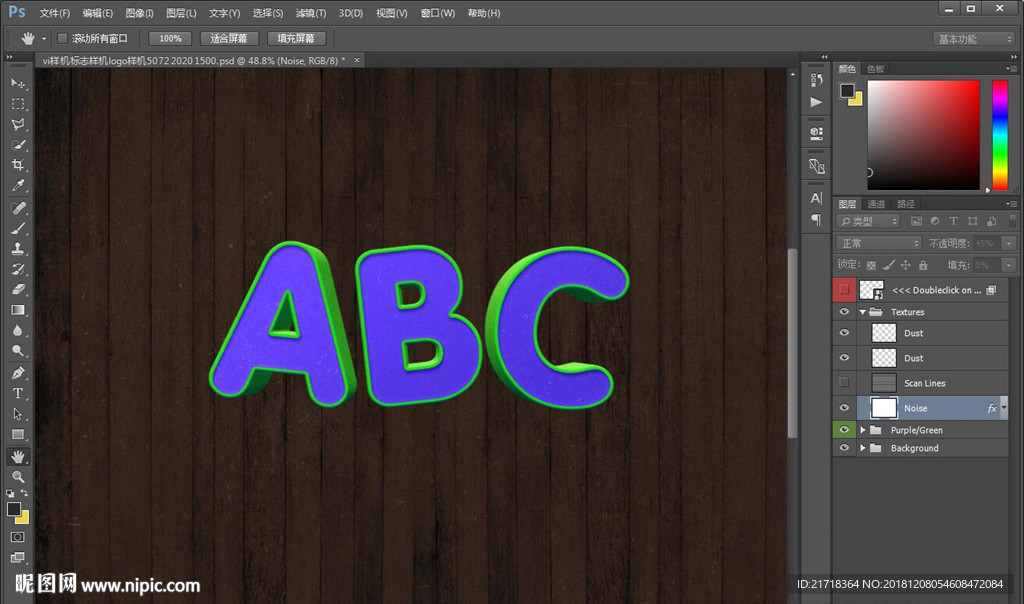The height and width of the screenshot is (604, 1024).
Task: Select the Gradient tool
Action: coord(18,310)
